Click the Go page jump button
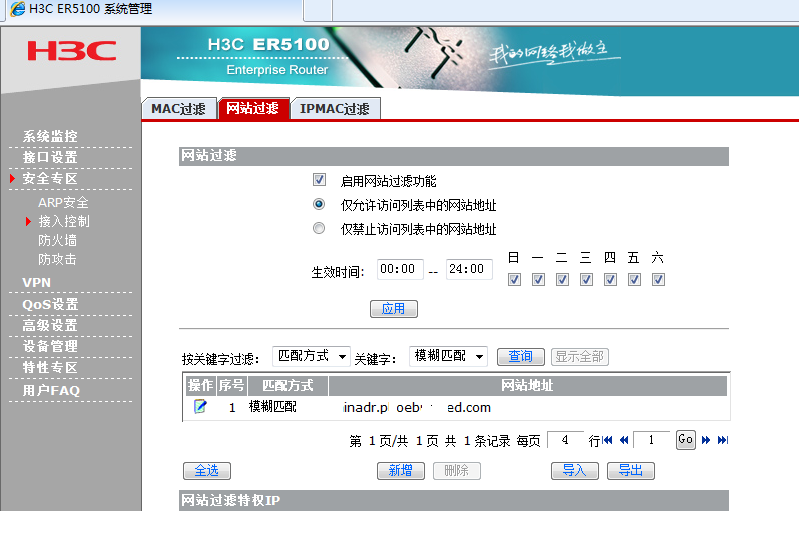 pos(685,440)
